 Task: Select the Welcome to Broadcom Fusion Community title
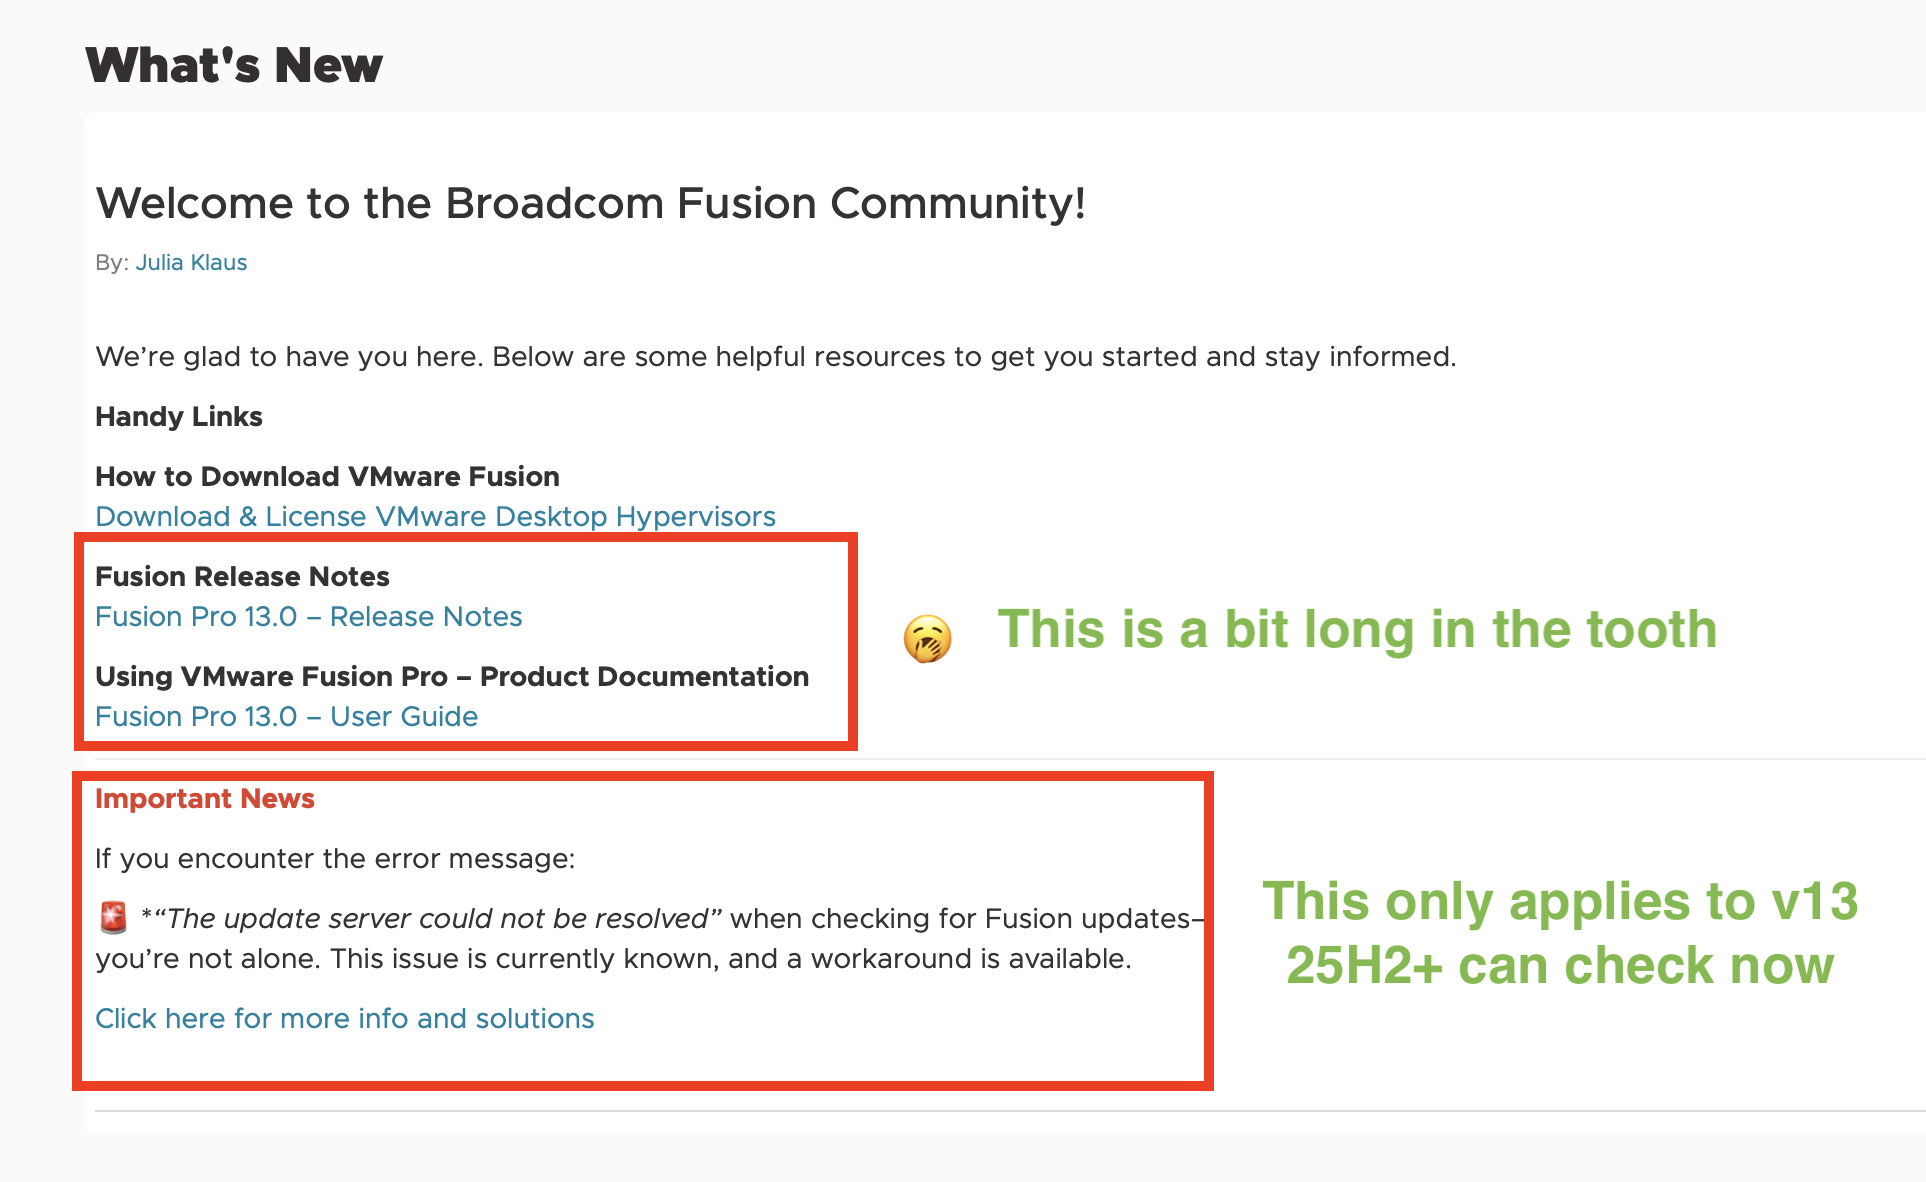590,203
